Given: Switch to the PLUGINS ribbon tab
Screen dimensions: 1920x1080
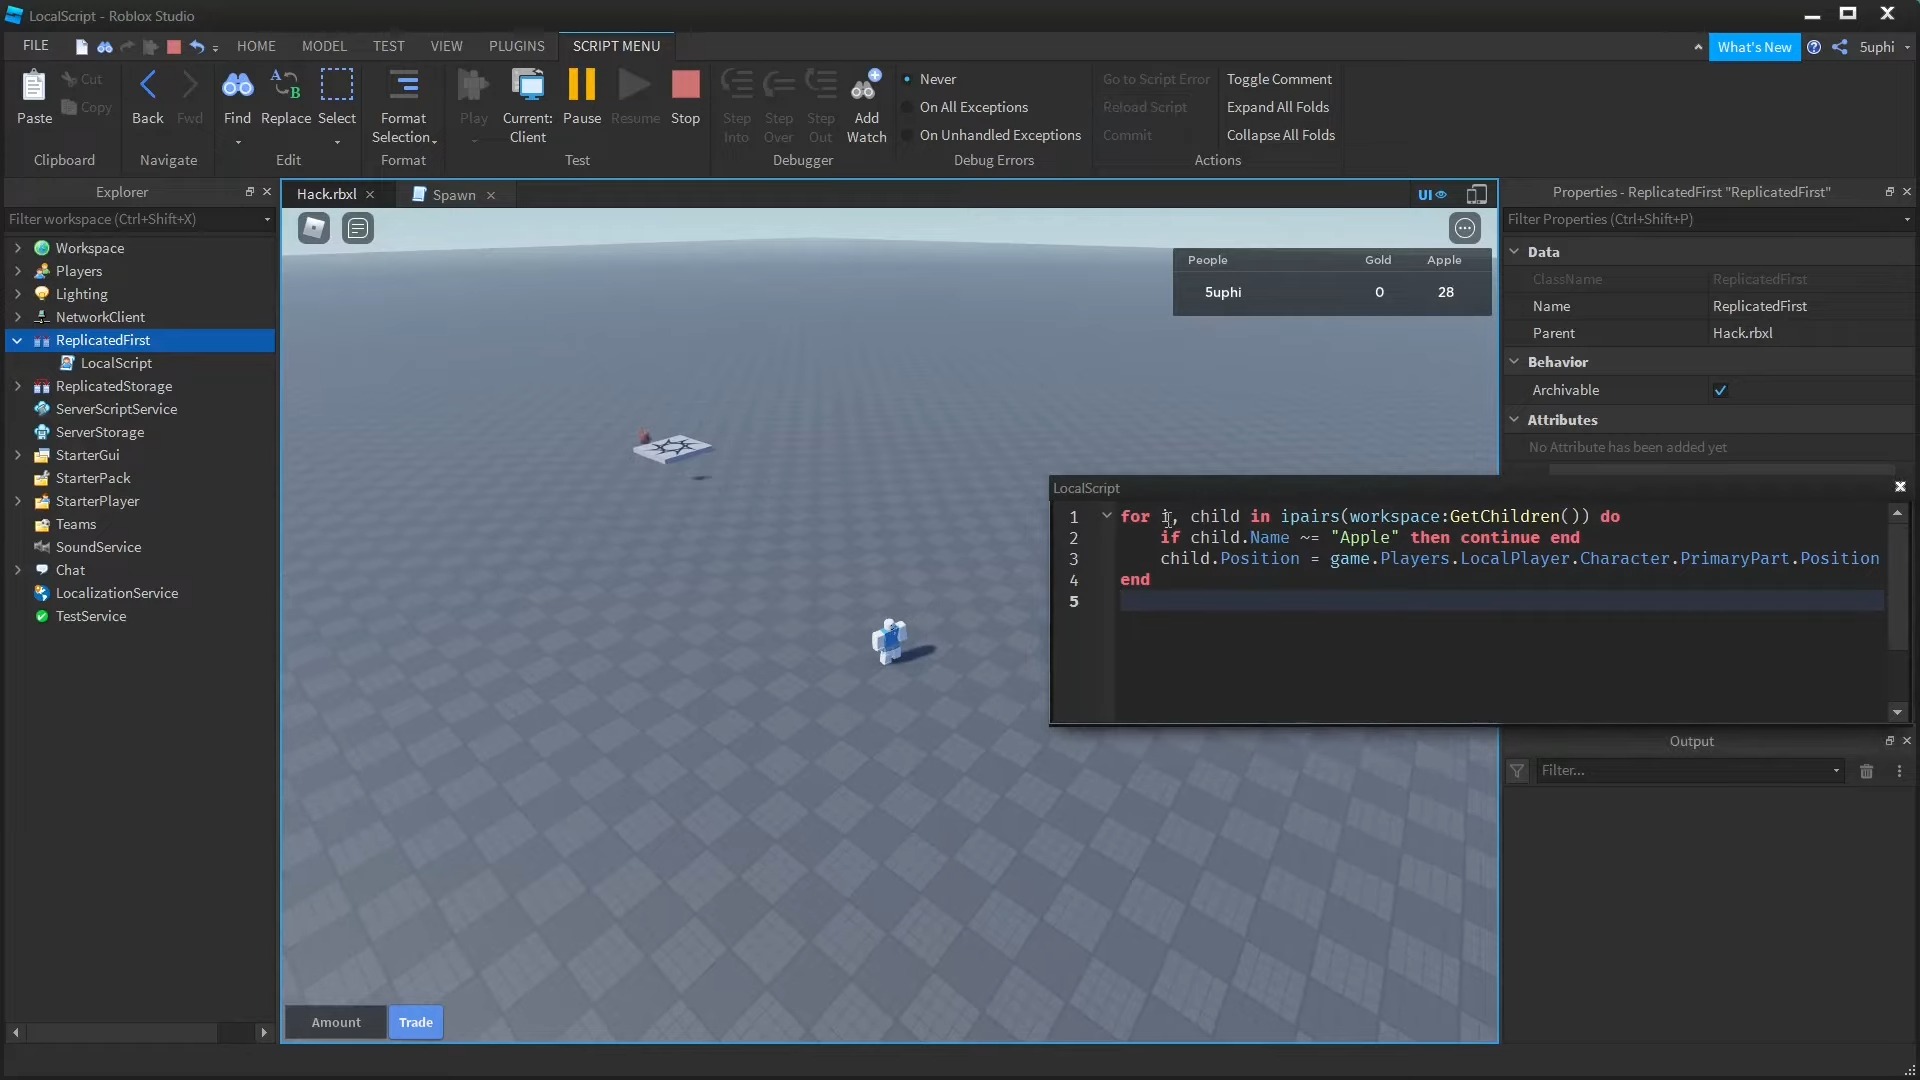Looking at the screenshot, I should (x=516, y=46).
